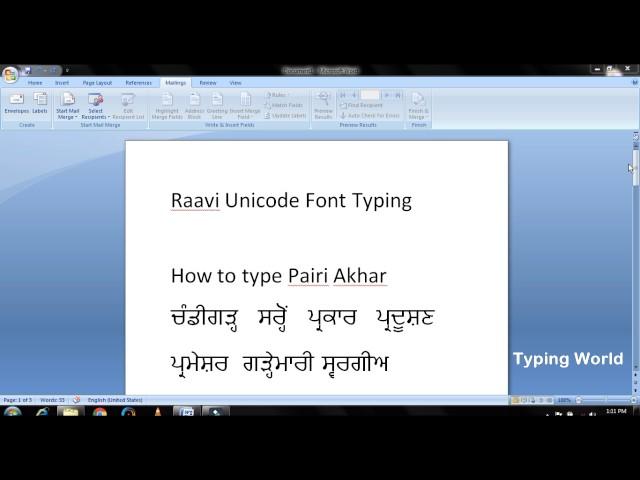Save document from Quick Access toolbar
640x480 pixels.
pyautogui.click(x=28, y=71)
